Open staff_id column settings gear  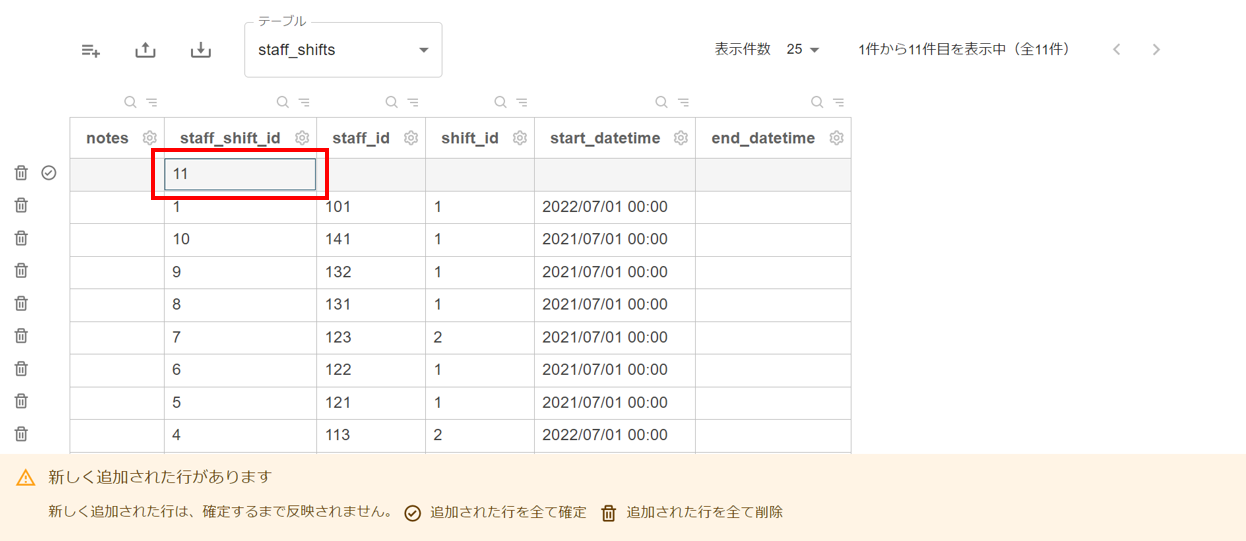tap(411, 138)
